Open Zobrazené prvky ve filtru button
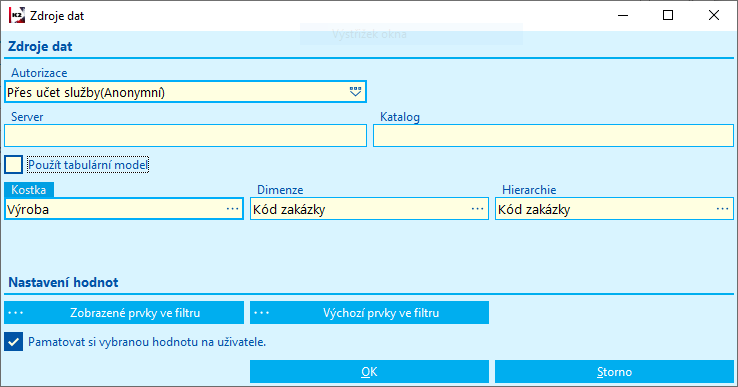Image resolution: width=738 pixels, height=387 pixels. 124,313
